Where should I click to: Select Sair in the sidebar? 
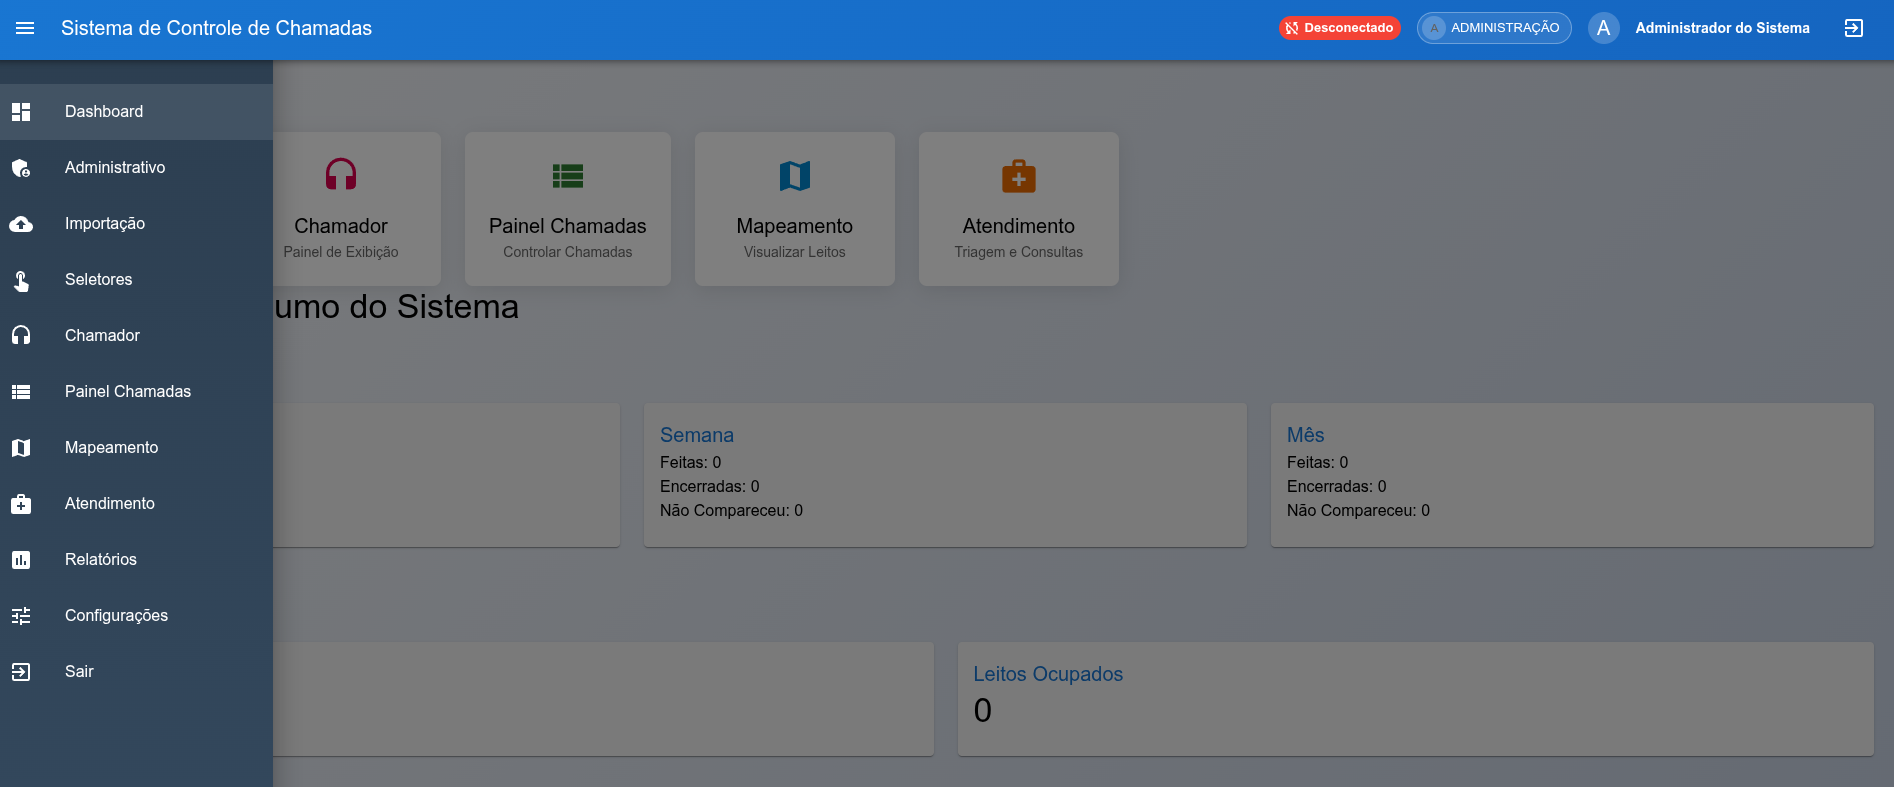pos(79,672)
